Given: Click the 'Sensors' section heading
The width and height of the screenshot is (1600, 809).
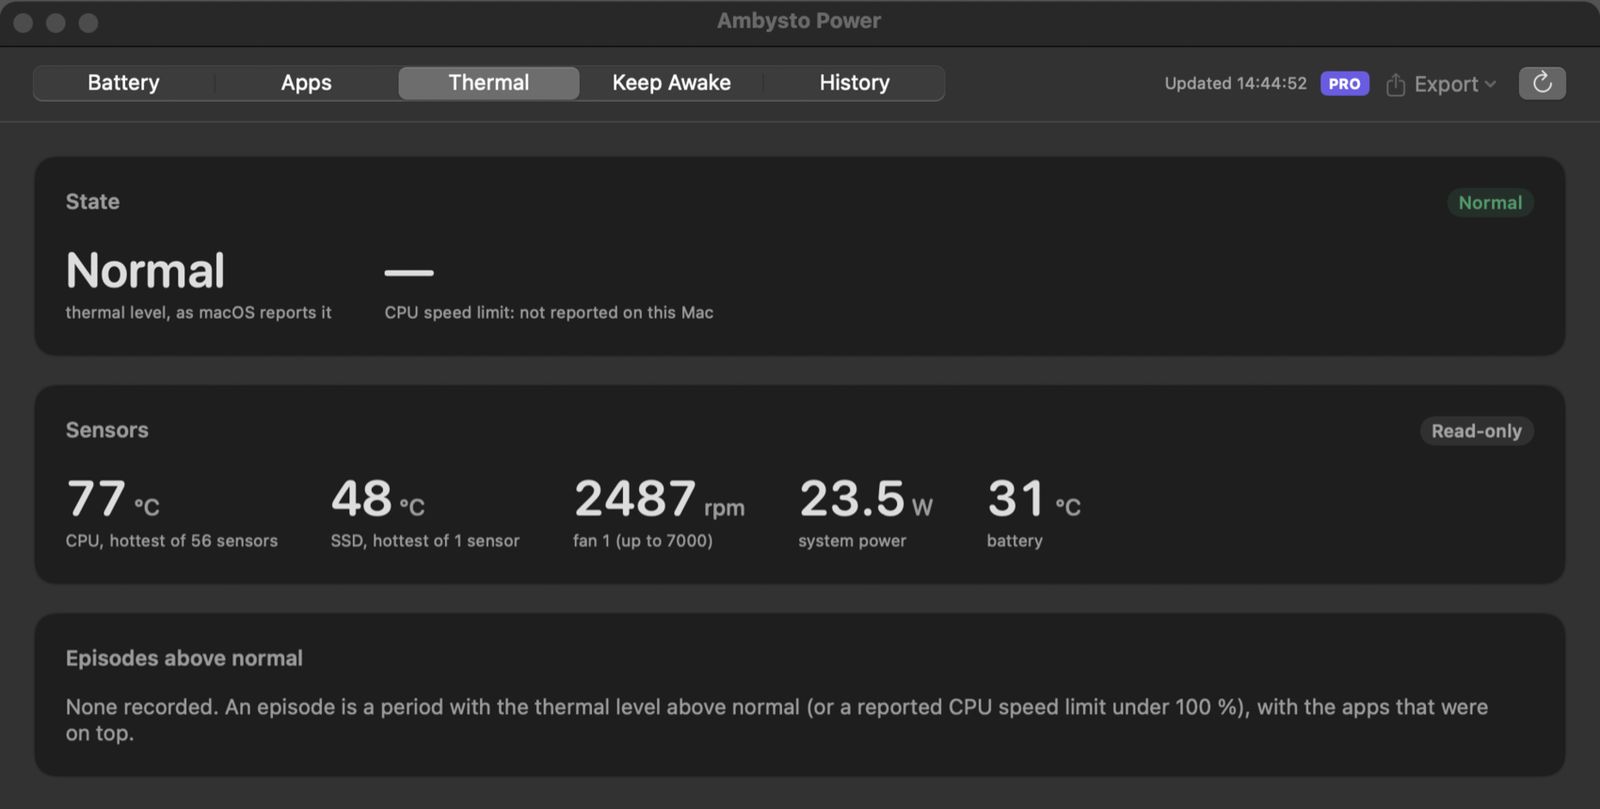Looking at the screenshot, I should [107, 430].
